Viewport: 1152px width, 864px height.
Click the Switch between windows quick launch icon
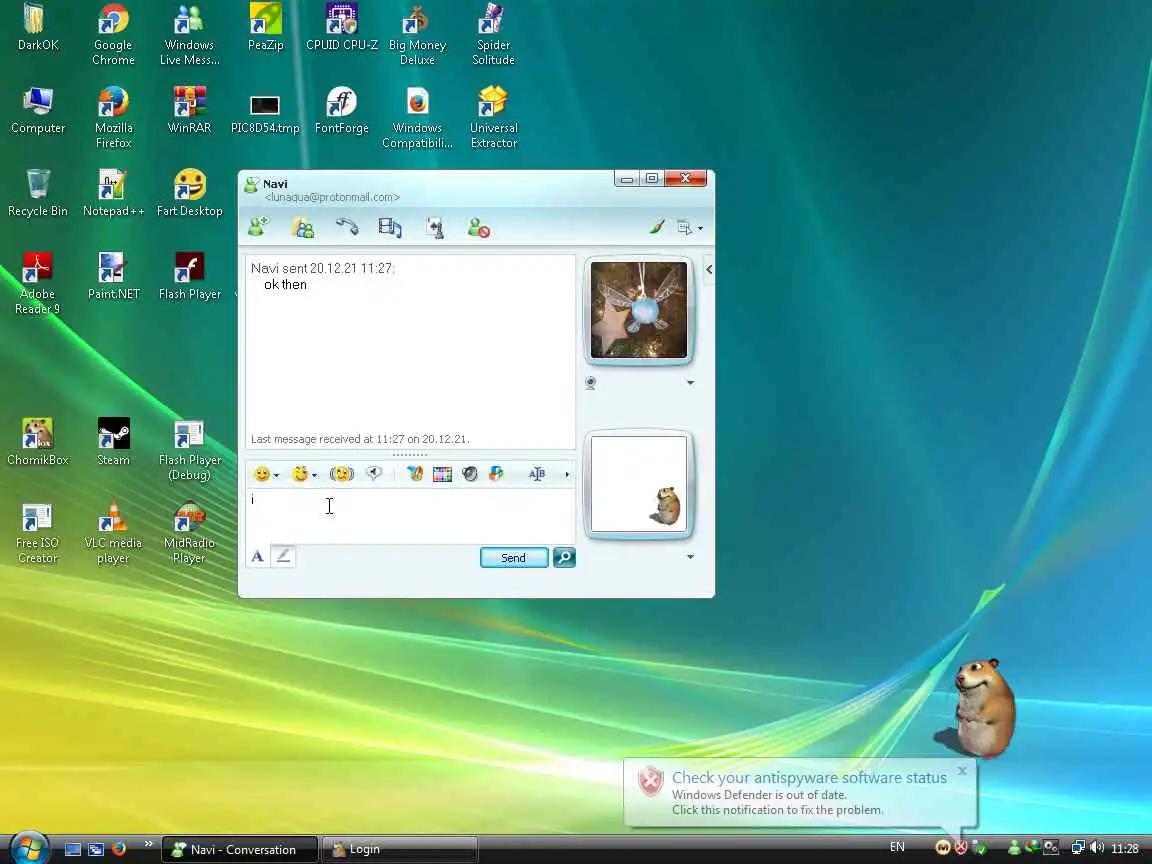(x=96, y=849)
